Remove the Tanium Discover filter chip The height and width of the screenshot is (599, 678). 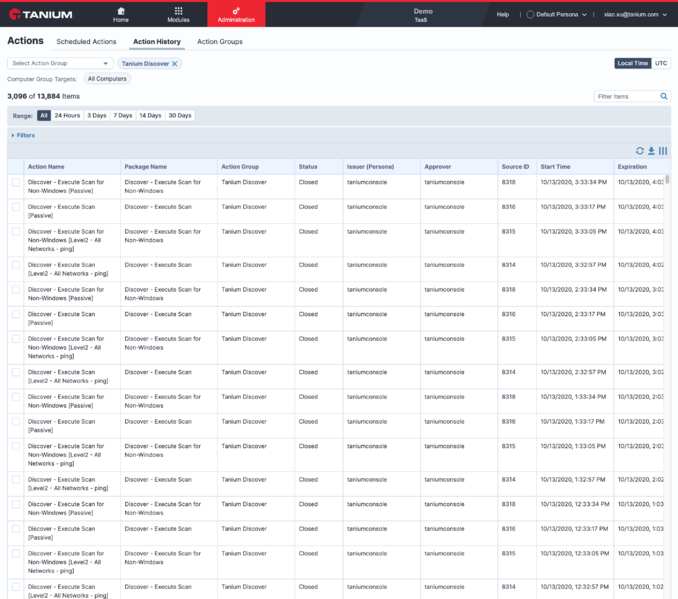175,64
